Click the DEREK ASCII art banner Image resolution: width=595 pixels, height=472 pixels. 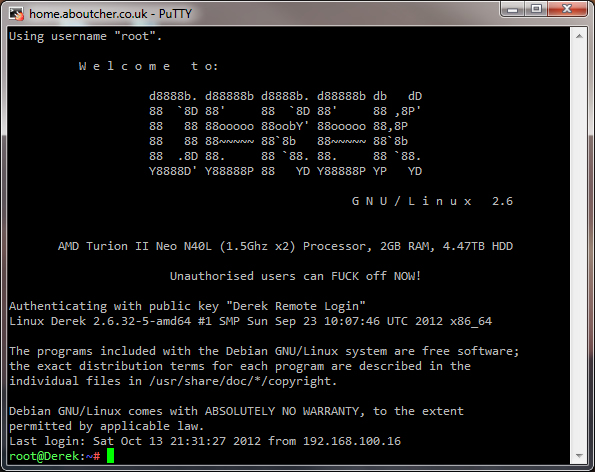(285, 134)
